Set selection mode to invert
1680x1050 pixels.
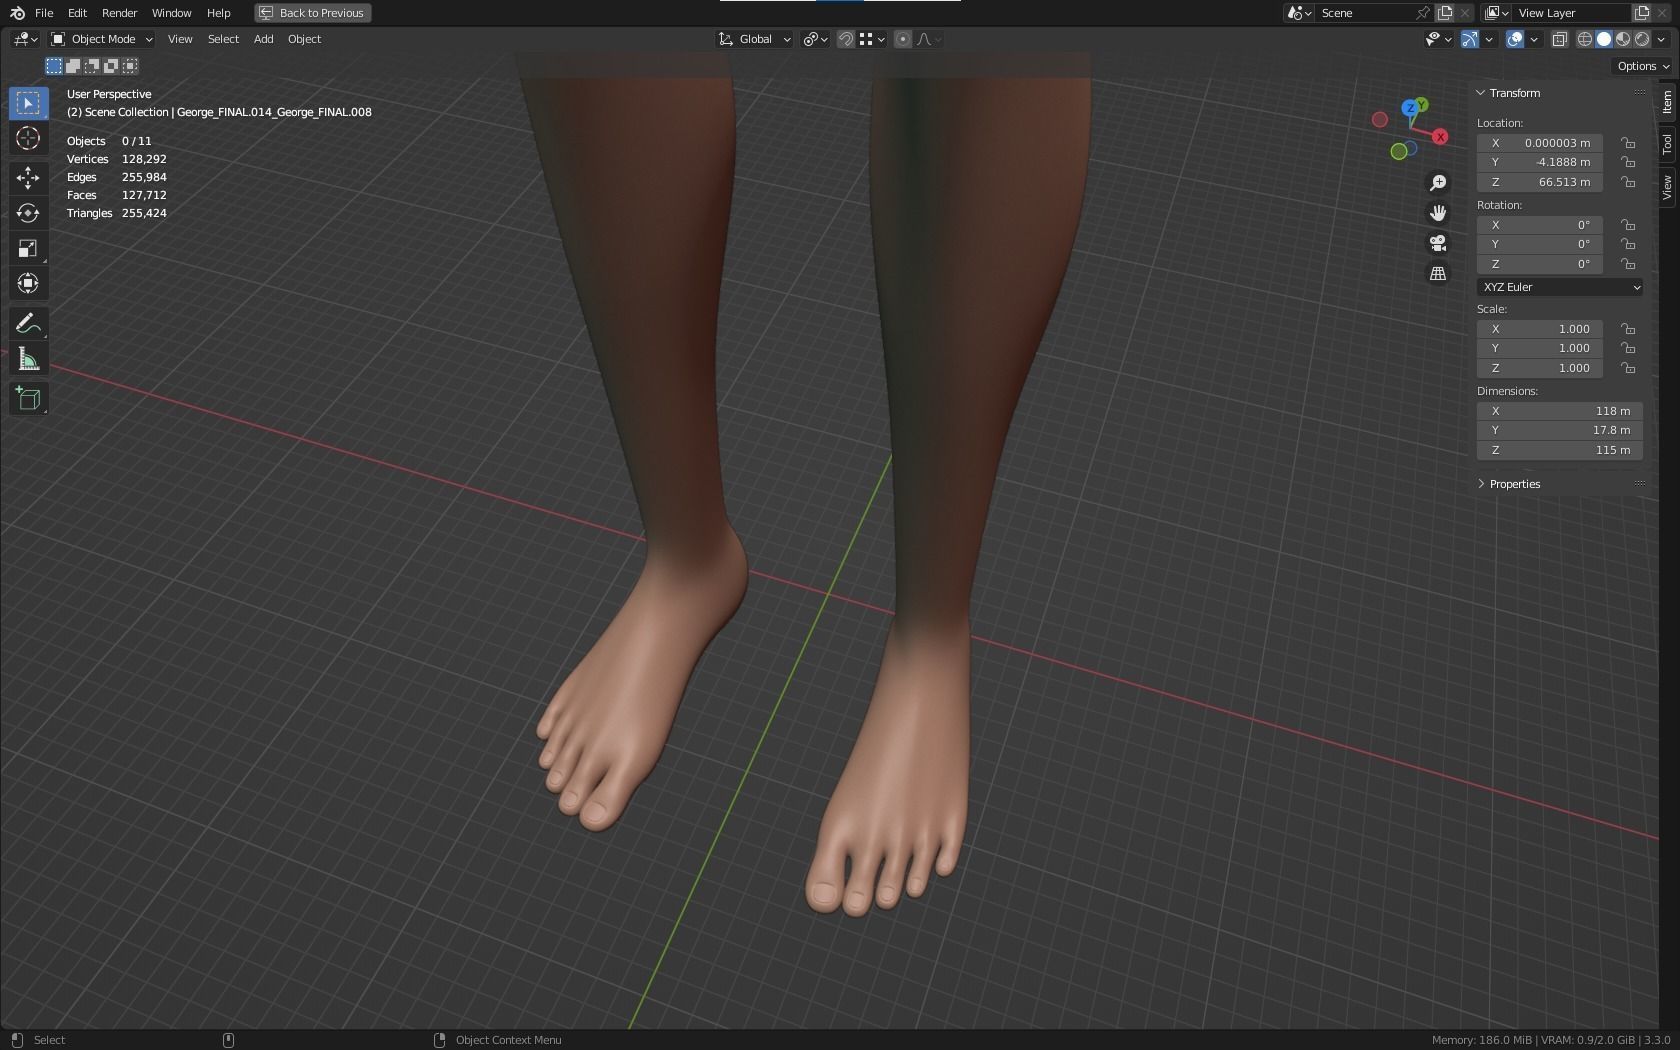pos(111,66)
